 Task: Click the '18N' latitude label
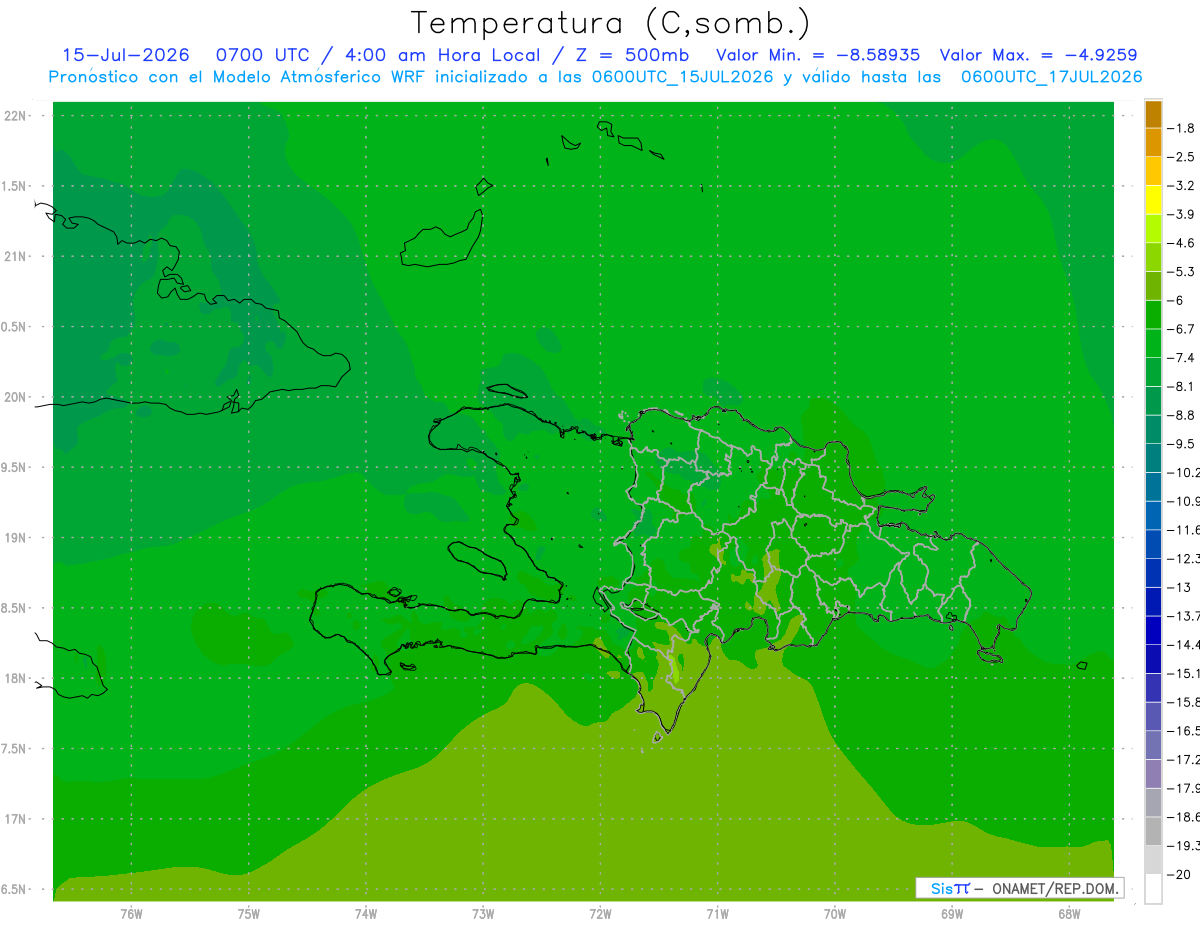click(15, 679)
